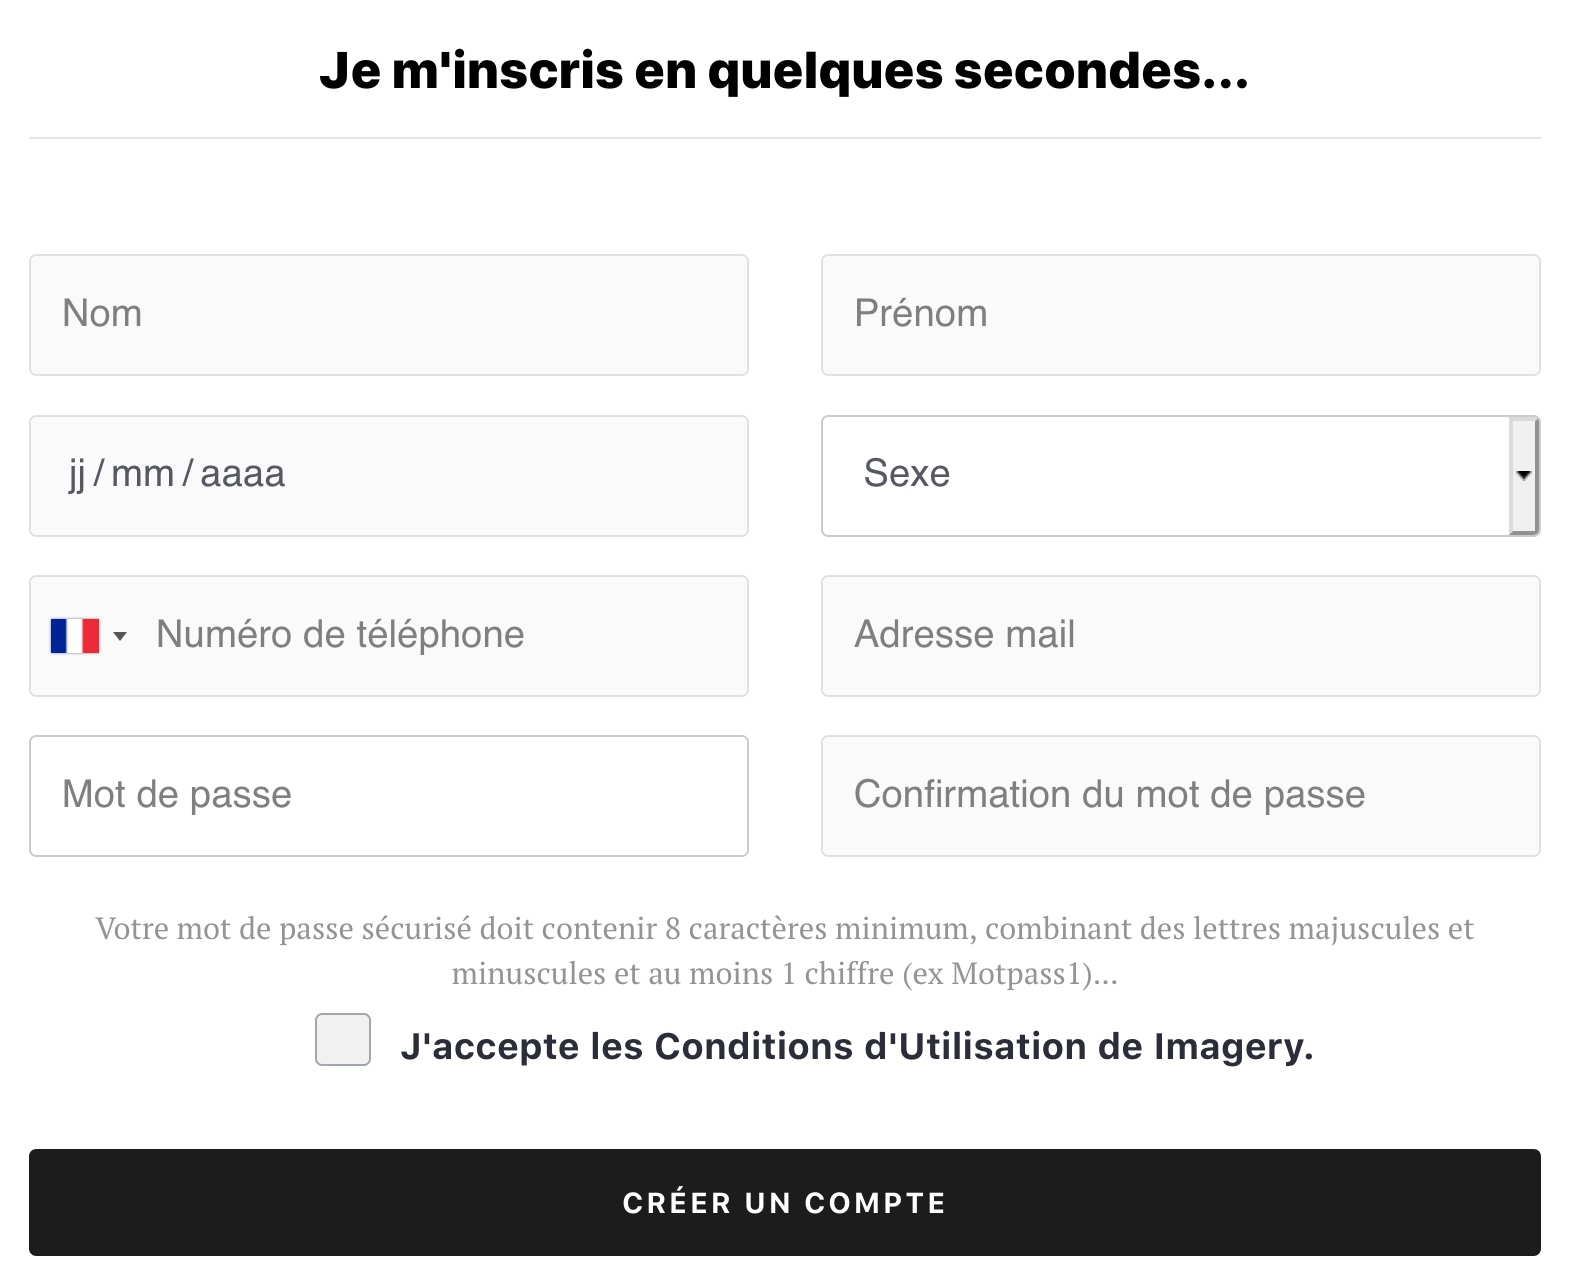Focus the Adresse mail input
Viewport: 1588px width, 1276px height.
(1180, 636)
